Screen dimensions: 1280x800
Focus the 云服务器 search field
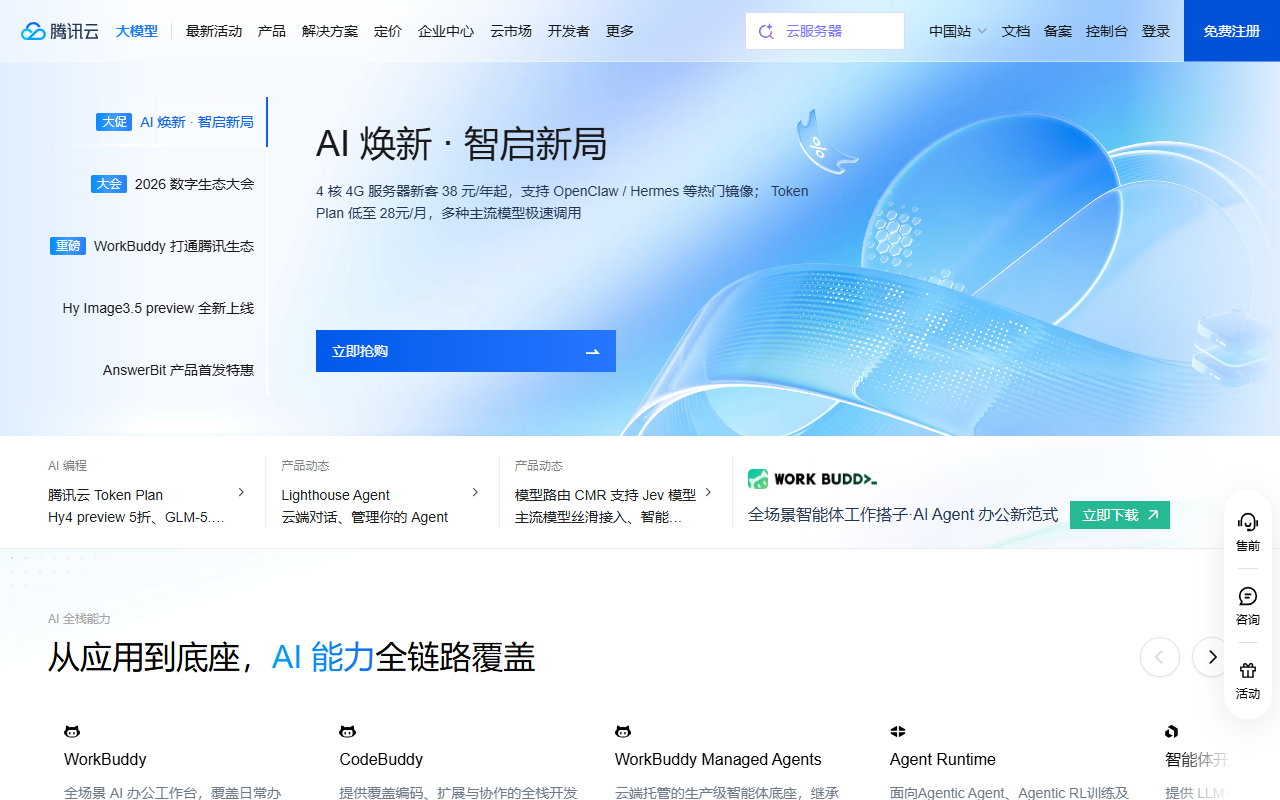[825, 31]
